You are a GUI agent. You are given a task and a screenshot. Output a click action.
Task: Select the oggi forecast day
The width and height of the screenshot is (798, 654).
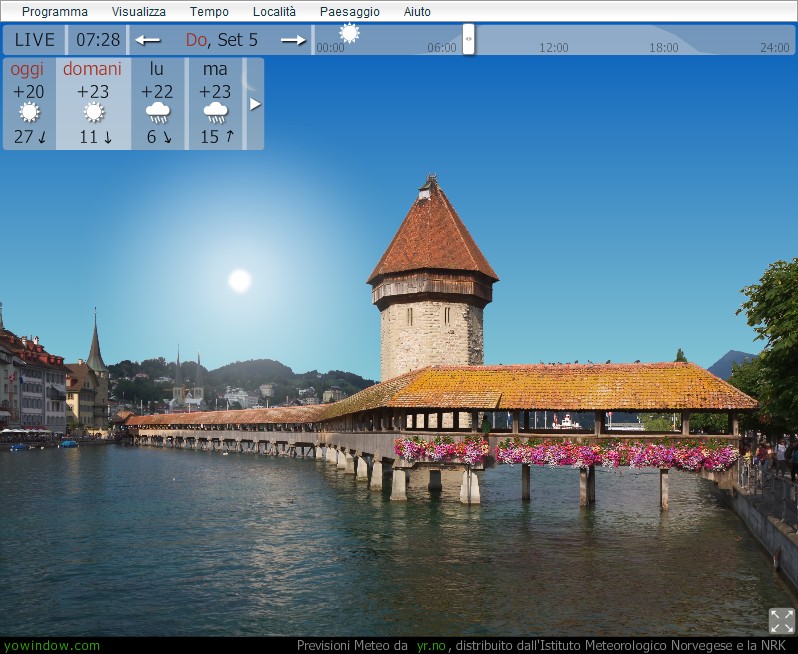[x=29, y=104]
